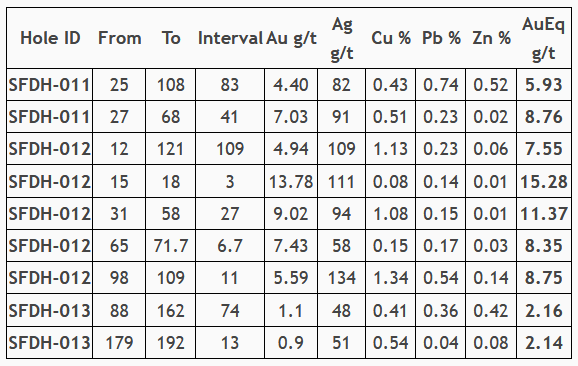Select the AuEq g/t header cell
Viewport: 578px width, 366px height.
pos(544,38)
